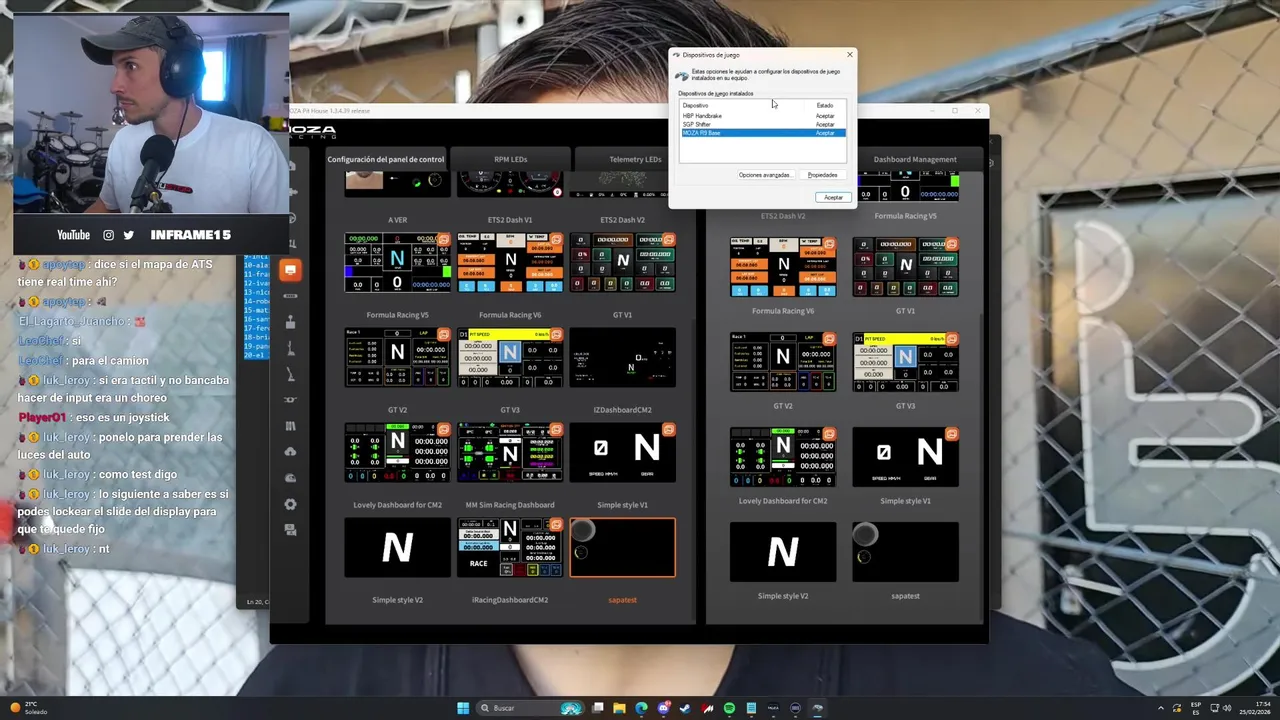The image size is (1280, 720).
Task: Click the orange corner icon on Lovely Dashboard for CM2, right panel
Action: point(829,434)
